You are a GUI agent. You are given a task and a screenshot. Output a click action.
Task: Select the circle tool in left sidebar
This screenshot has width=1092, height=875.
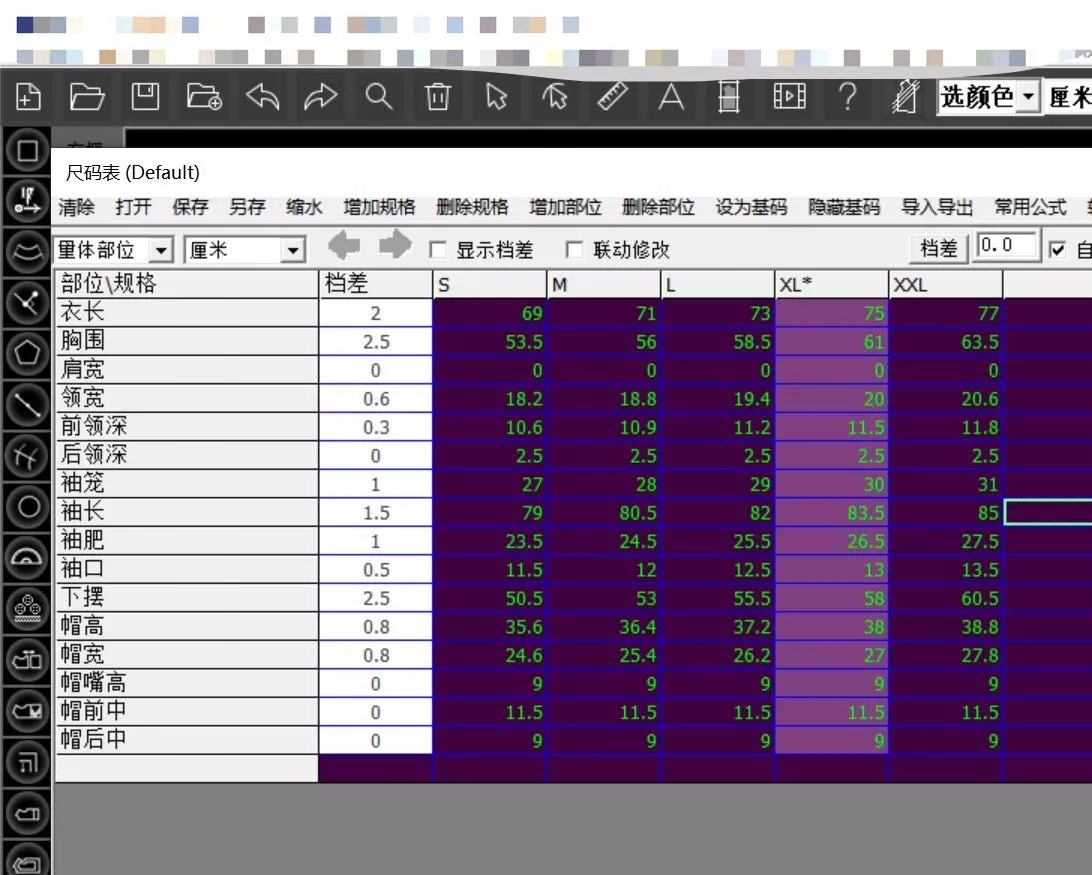[x=27, y=506]
